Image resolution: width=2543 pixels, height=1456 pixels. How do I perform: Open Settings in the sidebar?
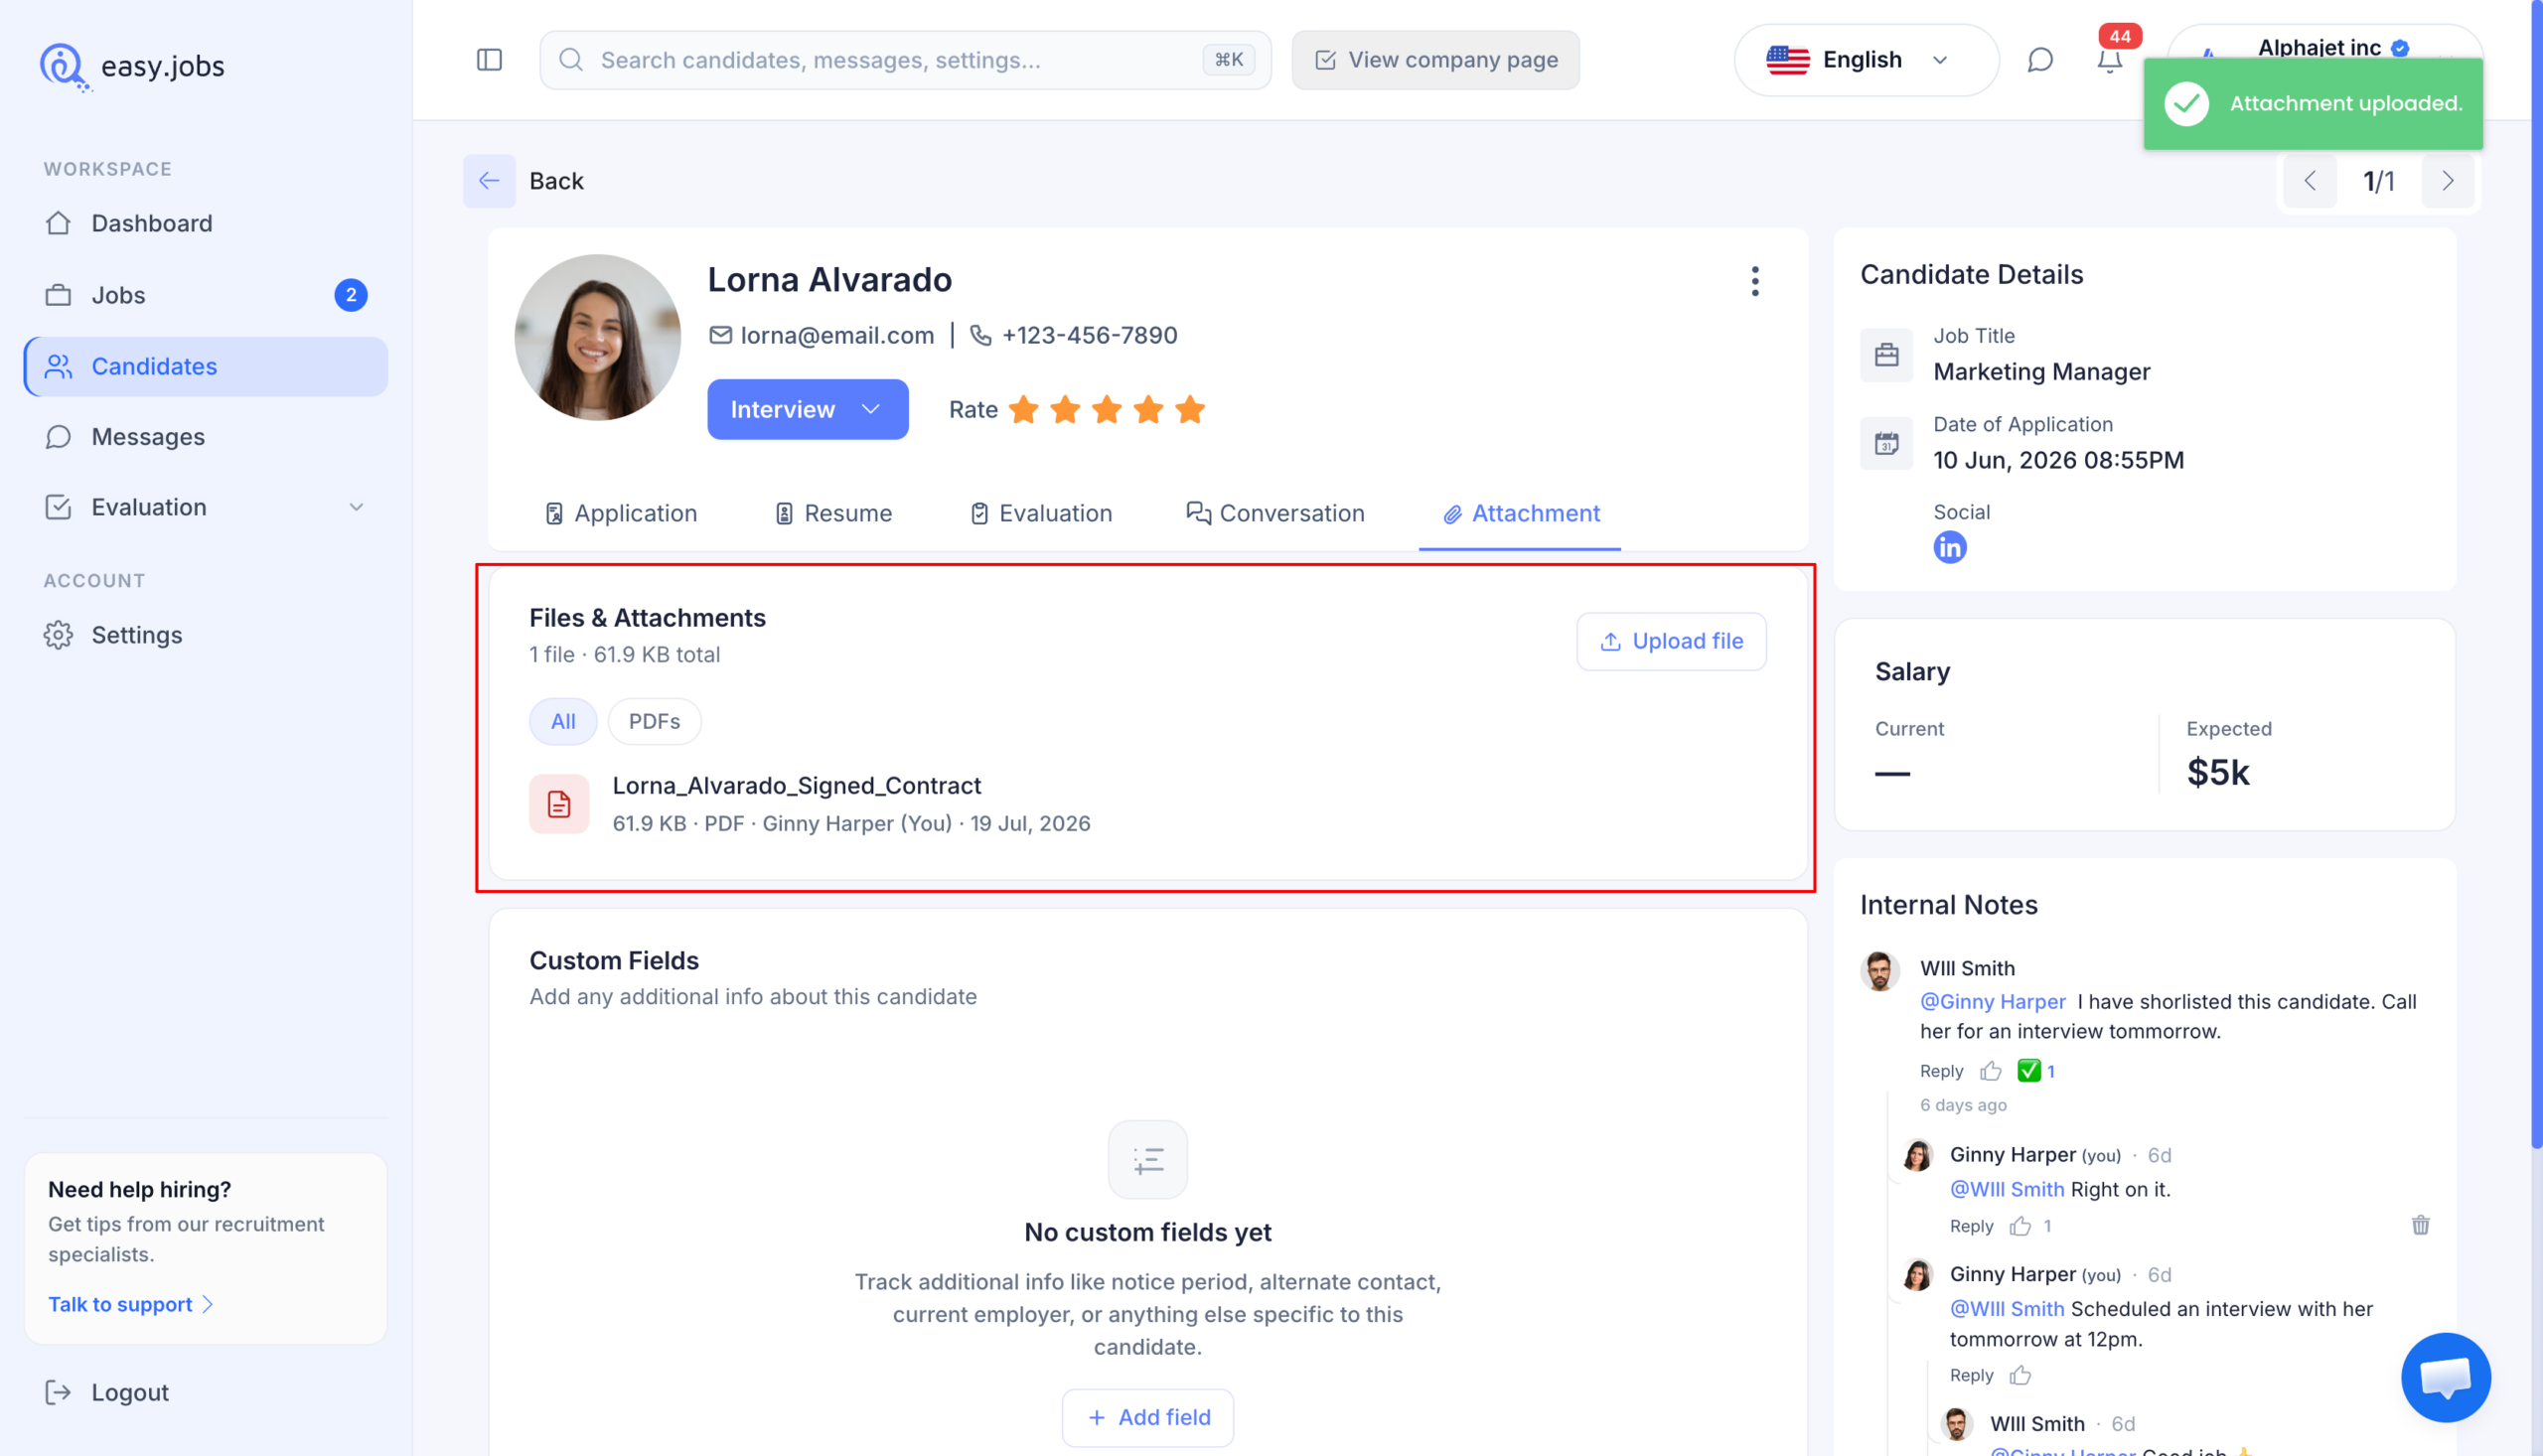click(x=206, y=635)
